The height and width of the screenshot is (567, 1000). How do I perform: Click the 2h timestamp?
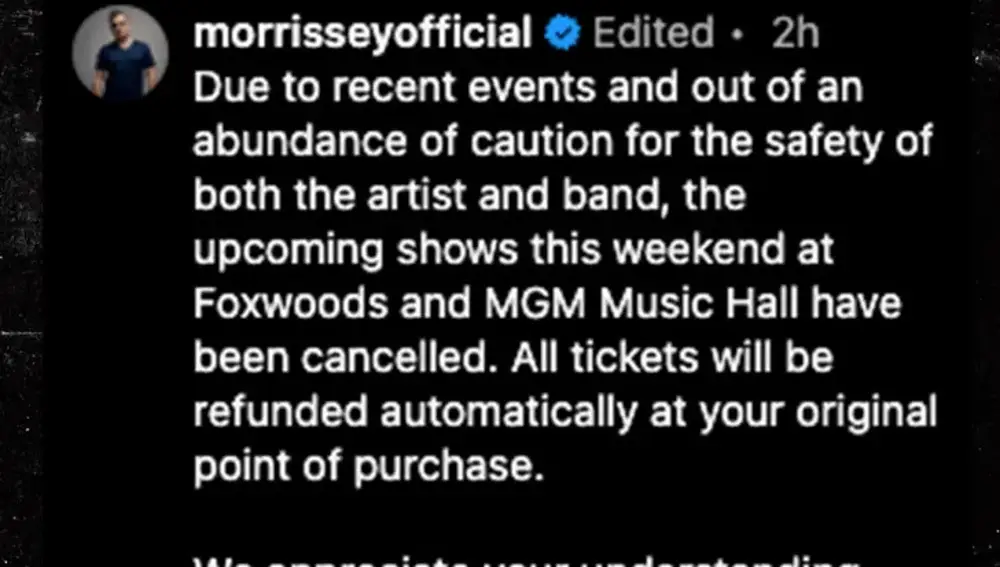point(795,32)
